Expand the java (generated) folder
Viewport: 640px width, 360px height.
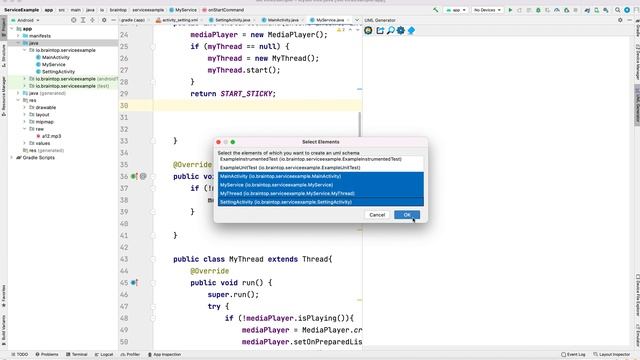tap(18, 93)
